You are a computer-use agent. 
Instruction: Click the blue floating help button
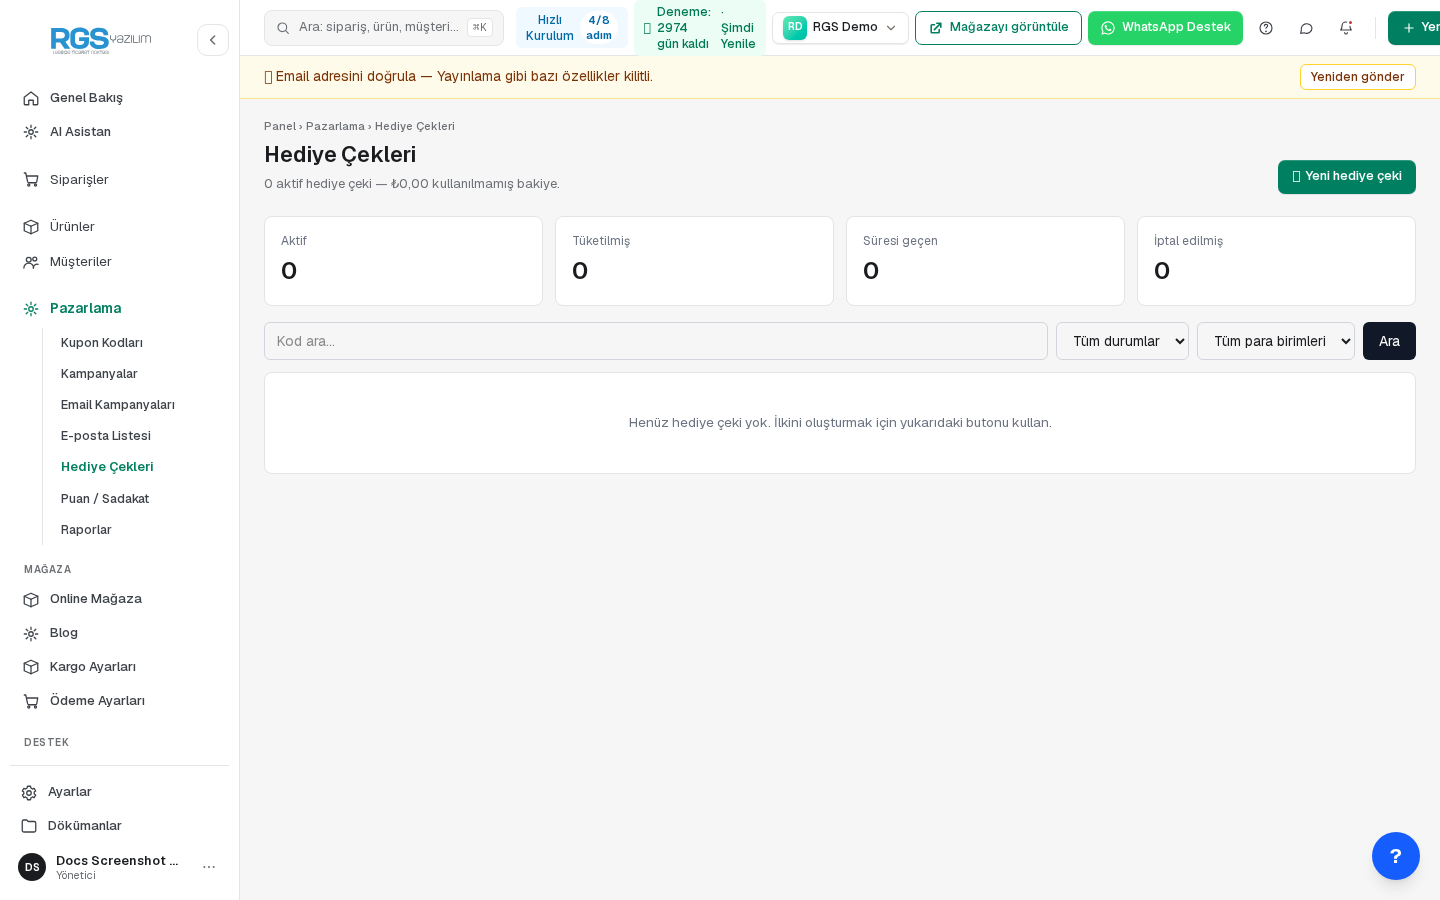[1396, 856]
